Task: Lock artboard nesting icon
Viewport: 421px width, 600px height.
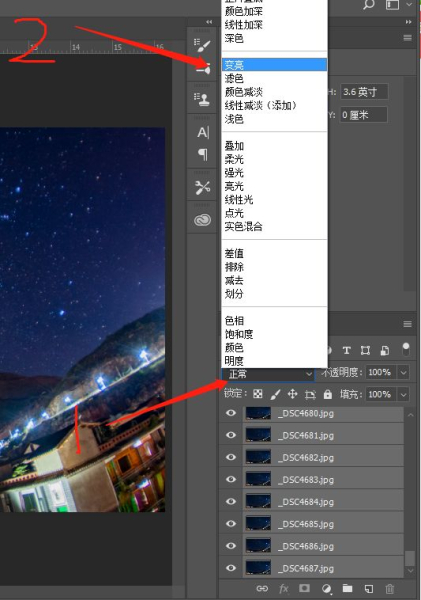Action: [x=310, y=395]
